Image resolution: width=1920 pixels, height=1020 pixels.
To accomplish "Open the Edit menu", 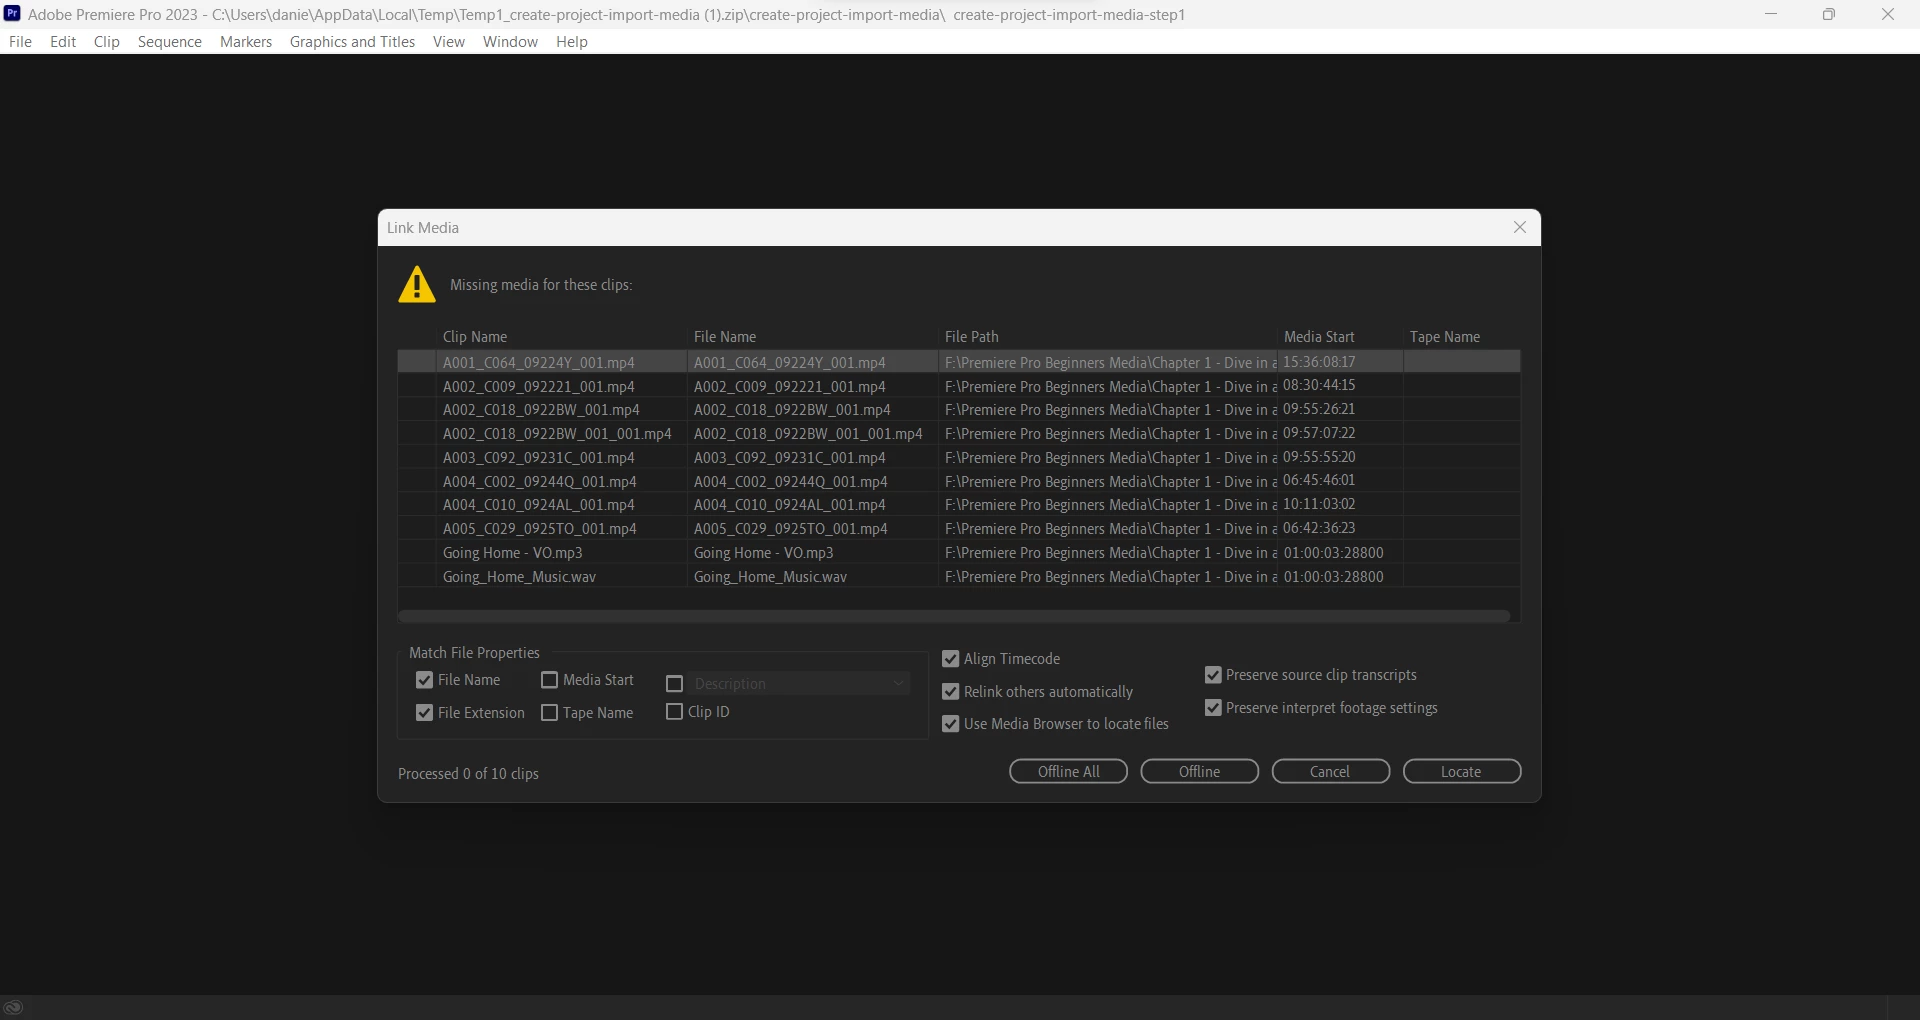I will pyautogui.click(x=63, y=41).
